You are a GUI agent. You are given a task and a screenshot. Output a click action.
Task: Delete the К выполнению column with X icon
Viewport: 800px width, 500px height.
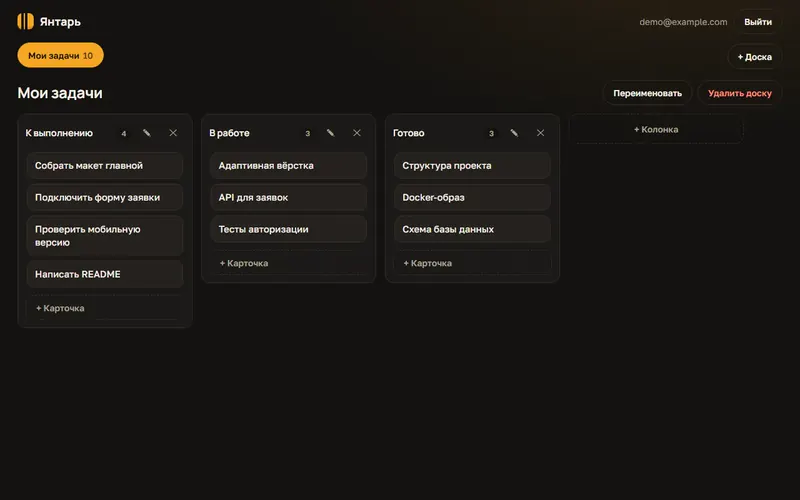click(x=173, y=133)
